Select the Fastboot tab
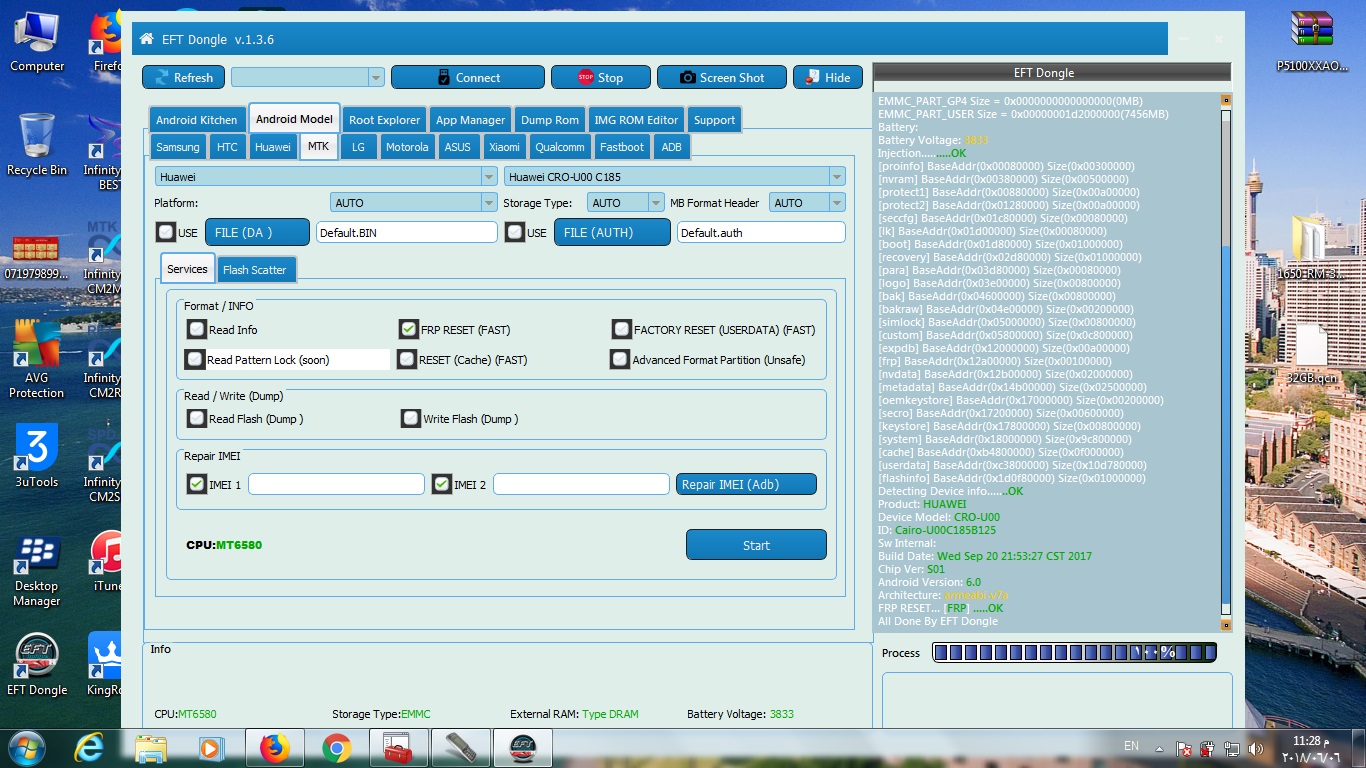Image resolution: width=1366 pixels, height=768 pixels. (x=622, y=146)
